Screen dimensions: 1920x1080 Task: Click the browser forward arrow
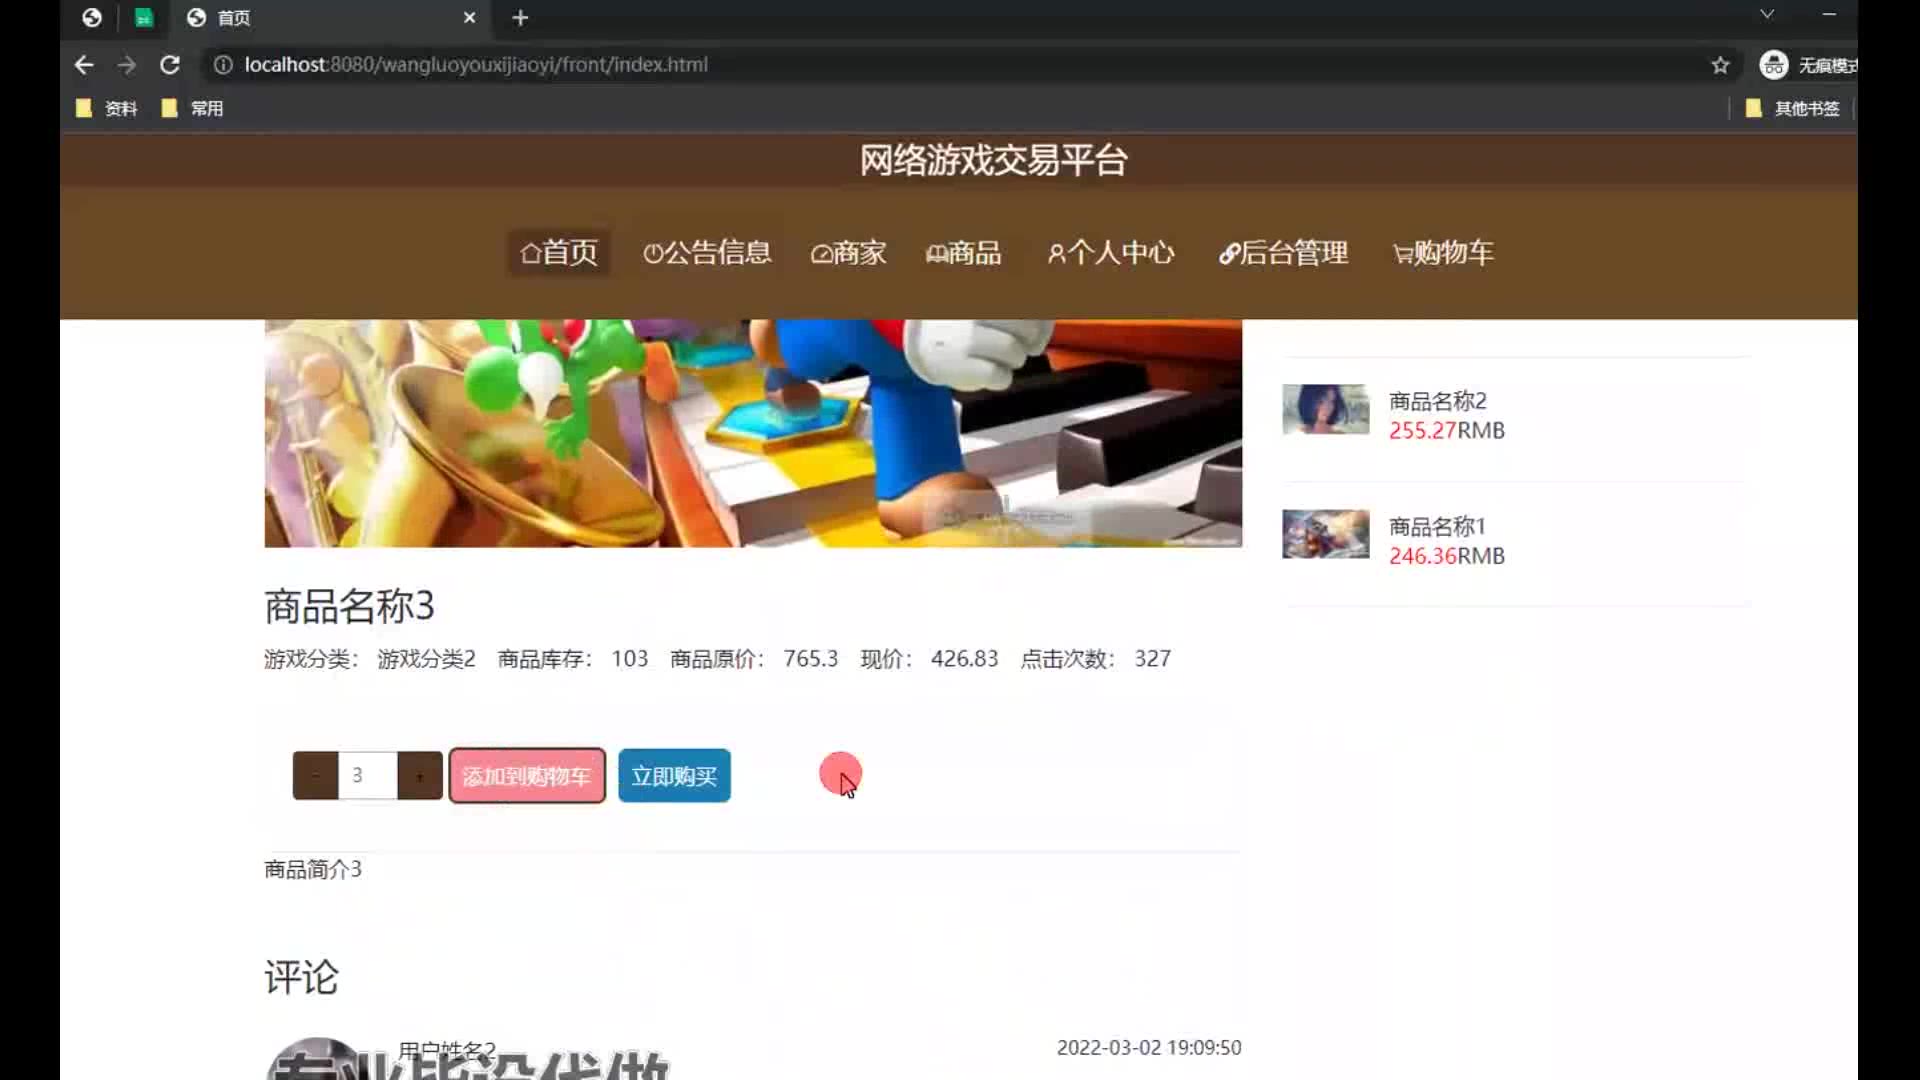(x=127, y=65)
